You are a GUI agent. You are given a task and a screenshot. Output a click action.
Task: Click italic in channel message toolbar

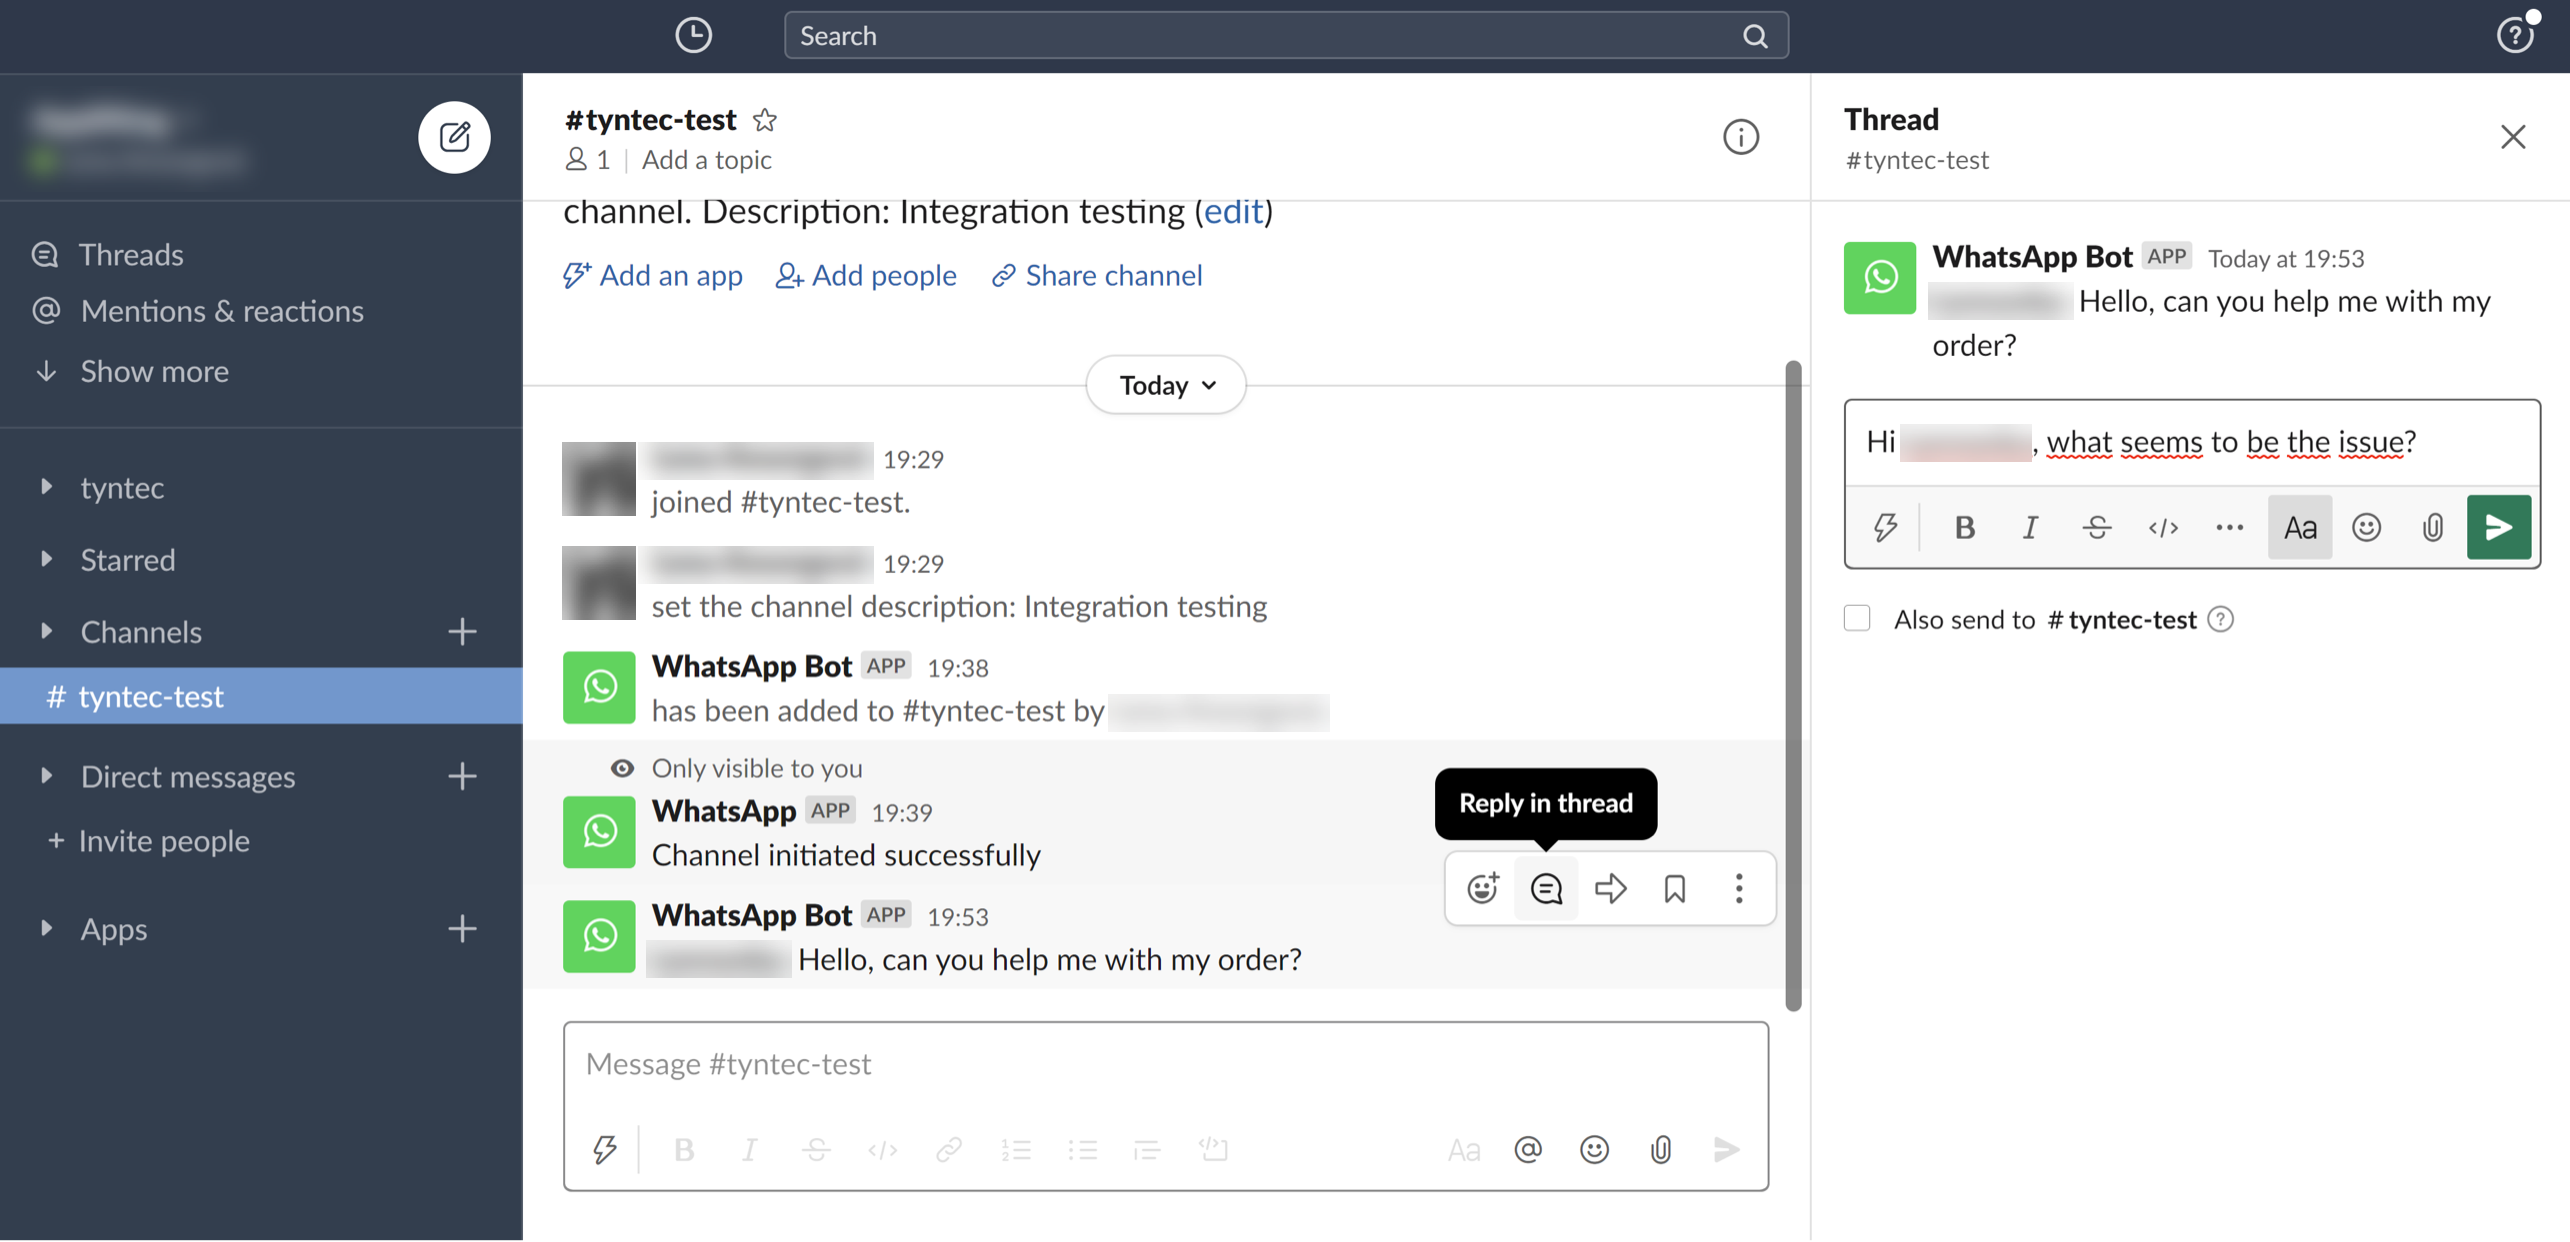click(x=749, y=1149)
